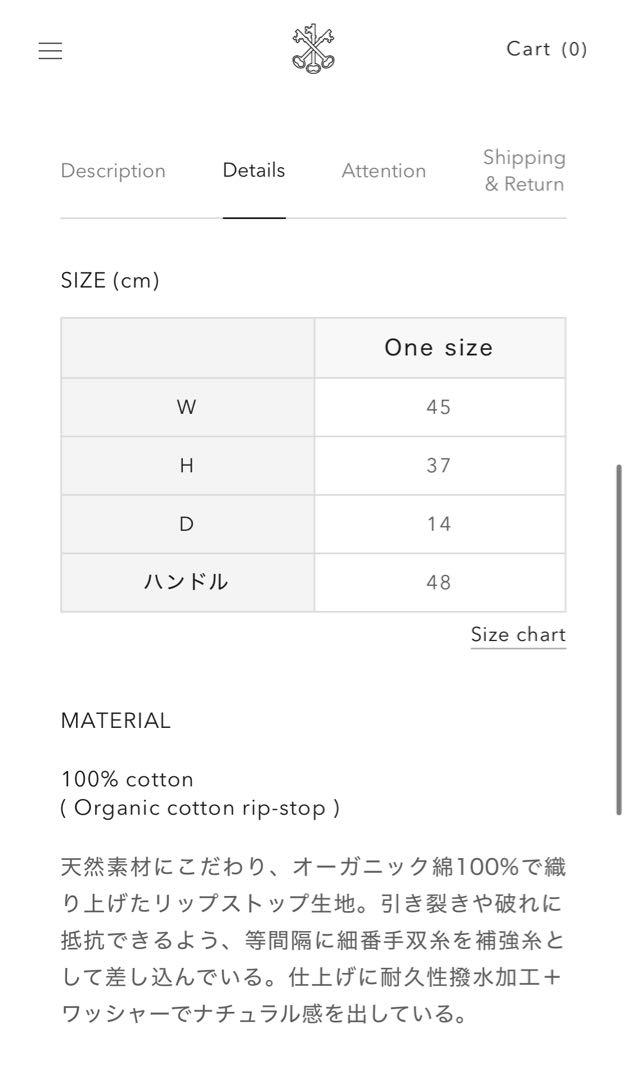Viewport: 627px width, 1080px height.
Task: Open the Size chart link
Action: tap(518, 634)
